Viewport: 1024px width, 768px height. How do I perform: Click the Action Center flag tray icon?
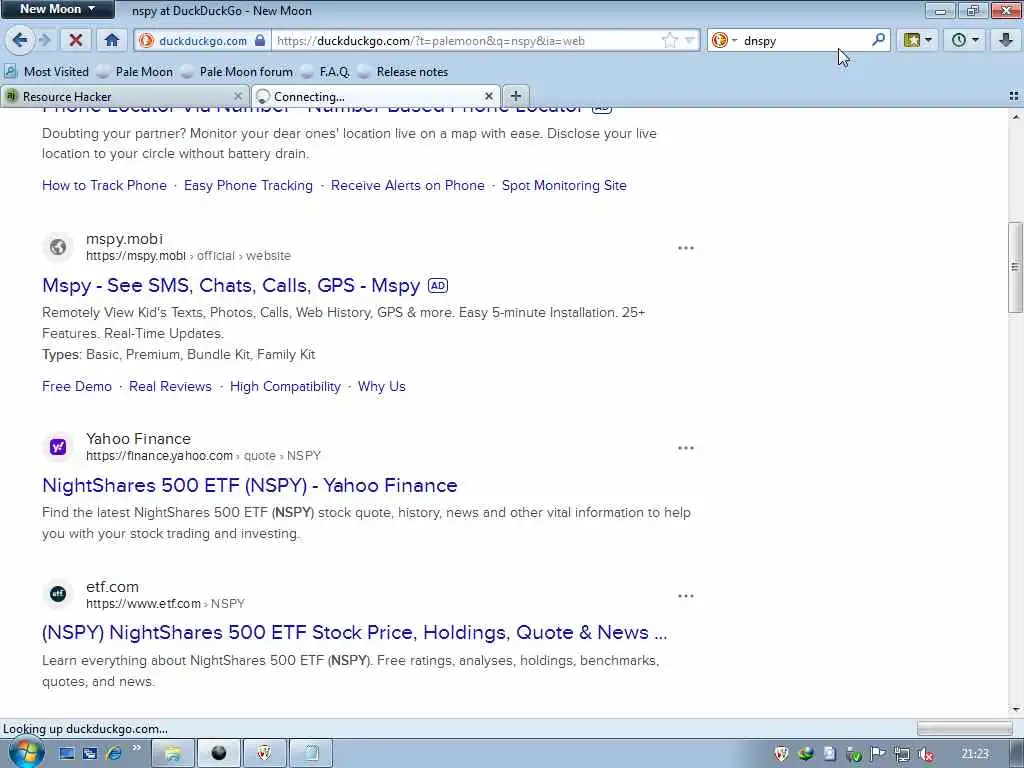878,754
